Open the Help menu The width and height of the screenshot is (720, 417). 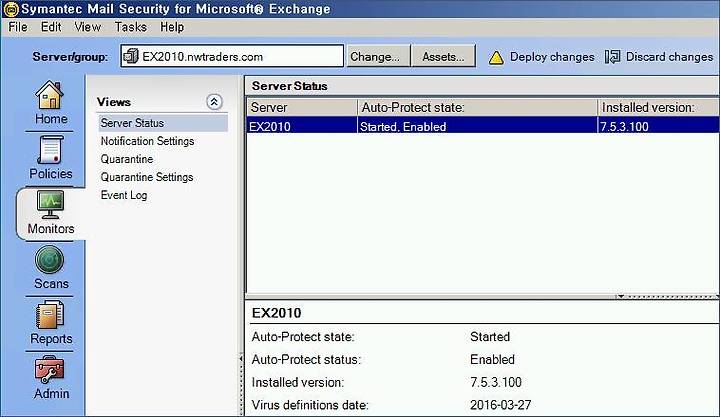[172, 27]
